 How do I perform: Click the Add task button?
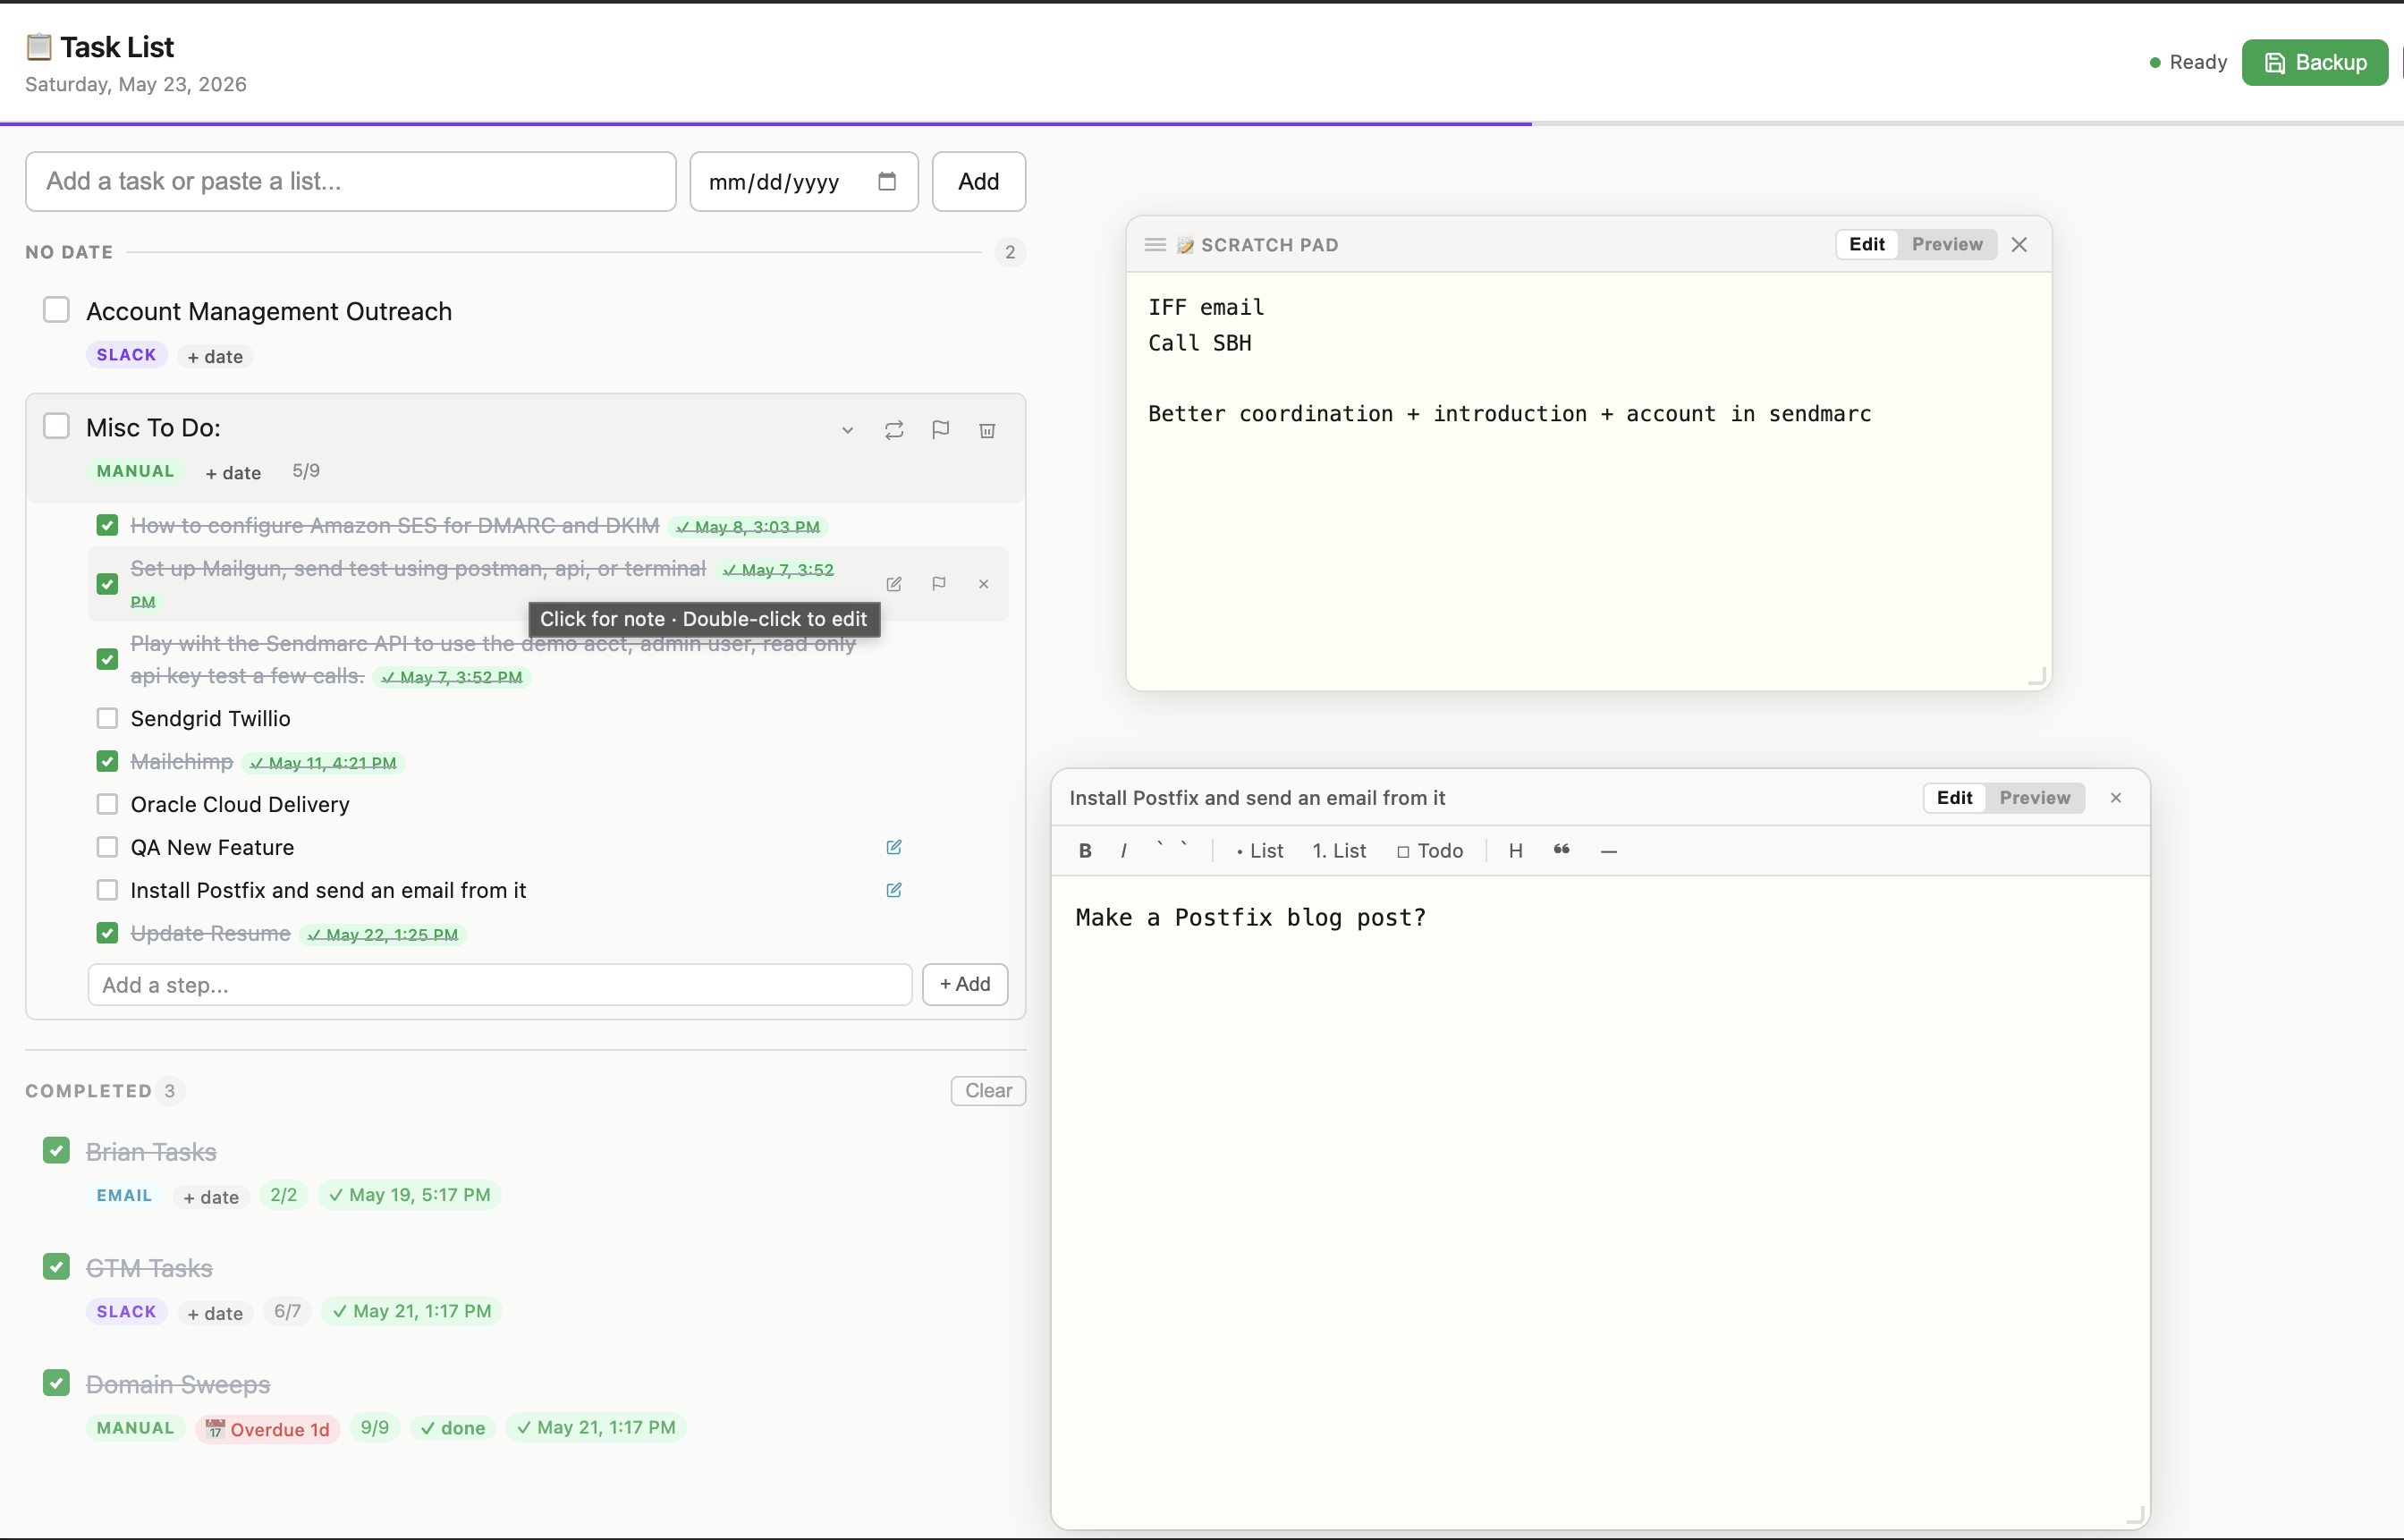978,181
